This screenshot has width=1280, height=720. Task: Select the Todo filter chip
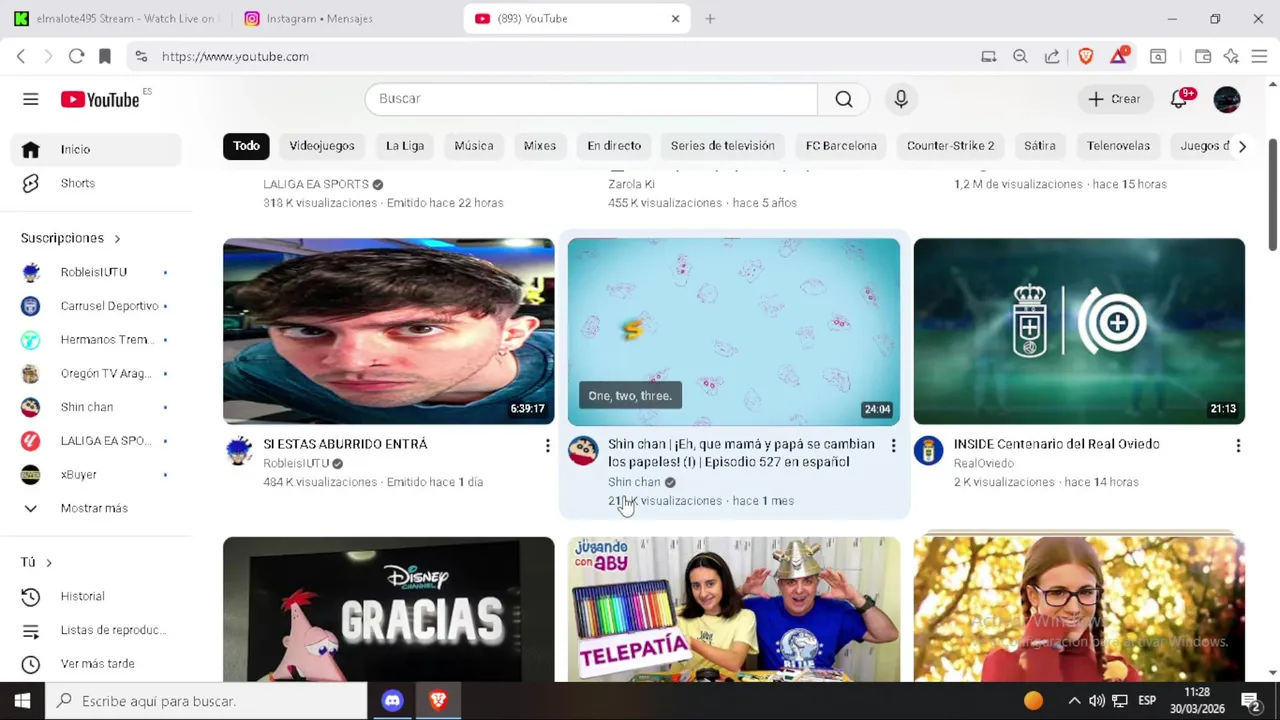[246, 146]
